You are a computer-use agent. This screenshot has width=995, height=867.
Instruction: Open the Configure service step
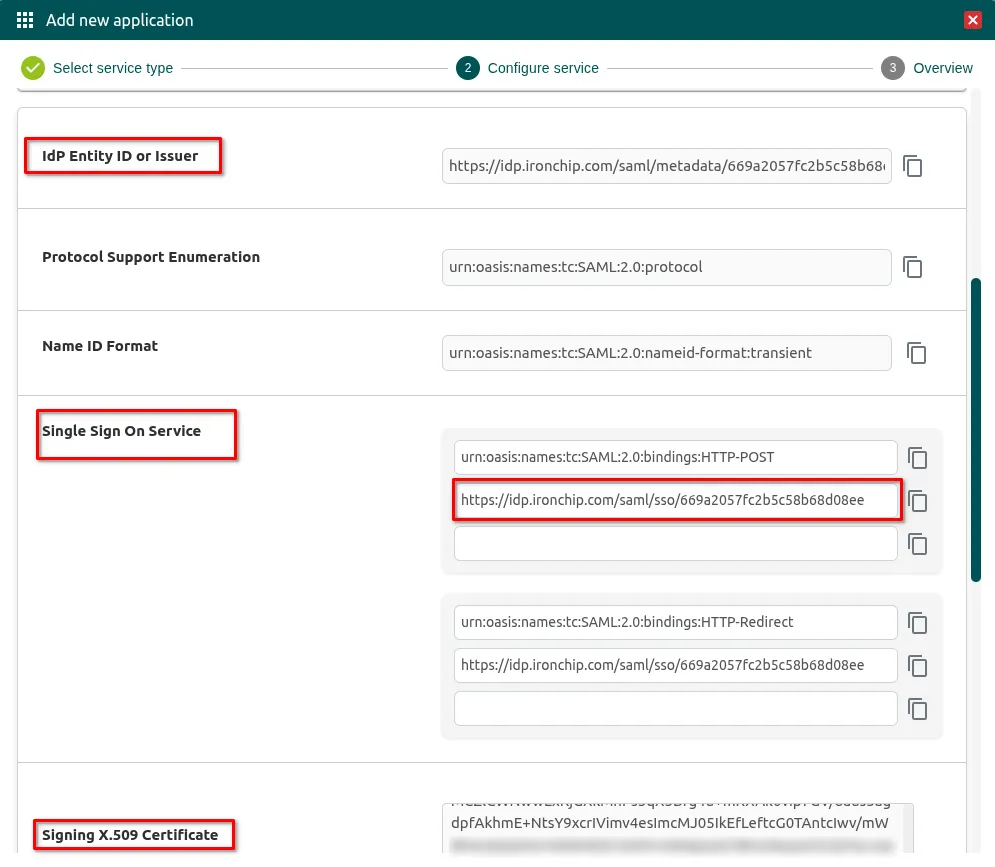pyautogui.click(x=543, y=68)
